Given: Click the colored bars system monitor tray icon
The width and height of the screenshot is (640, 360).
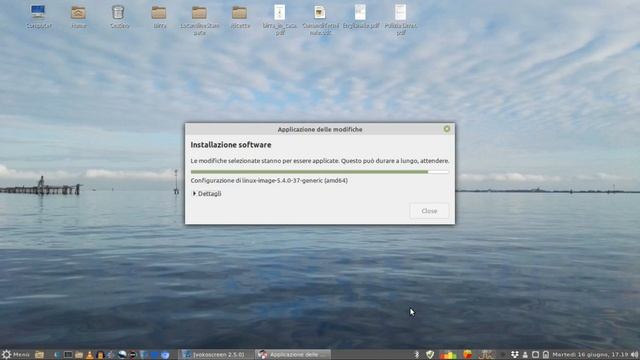Looking at the screenshot, I should pyautogui.click(x=448, y=355).
